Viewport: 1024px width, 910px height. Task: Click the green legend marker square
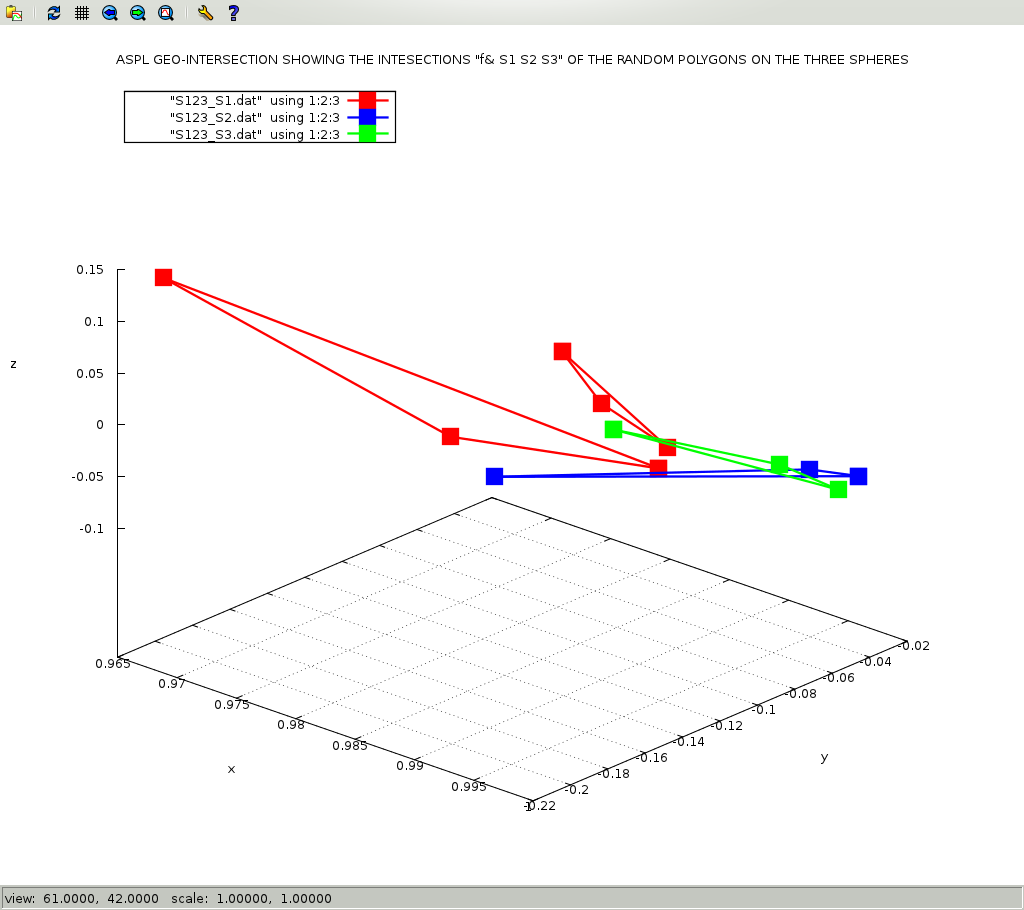(367, 134)
